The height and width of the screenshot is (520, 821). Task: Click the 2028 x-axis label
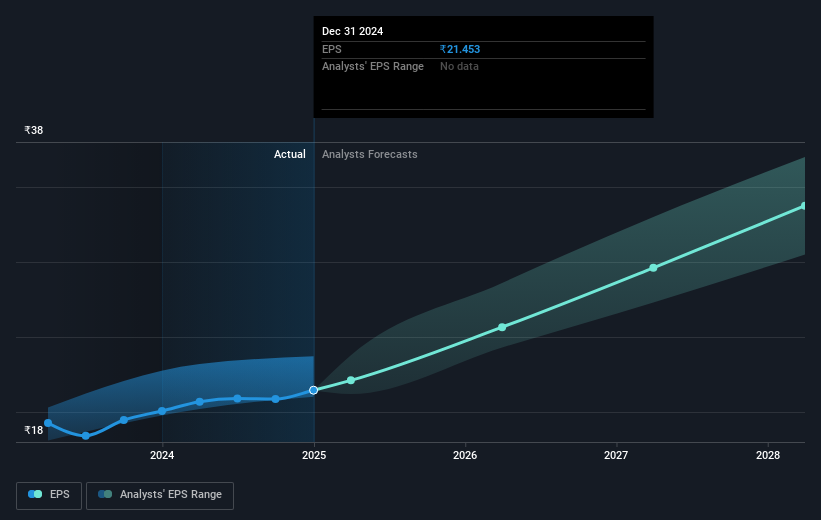(768, 455)
